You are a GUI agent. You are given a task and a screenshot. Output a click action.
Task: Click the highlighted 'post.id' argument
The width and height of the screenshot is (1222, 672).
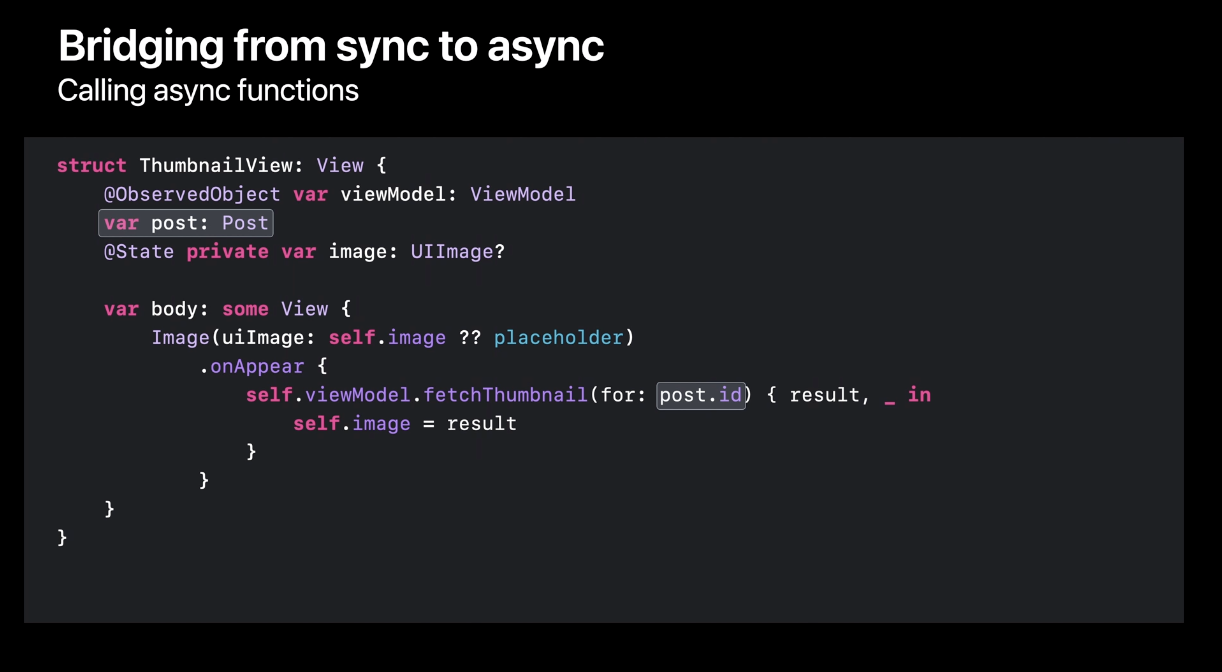coord(701,396)
